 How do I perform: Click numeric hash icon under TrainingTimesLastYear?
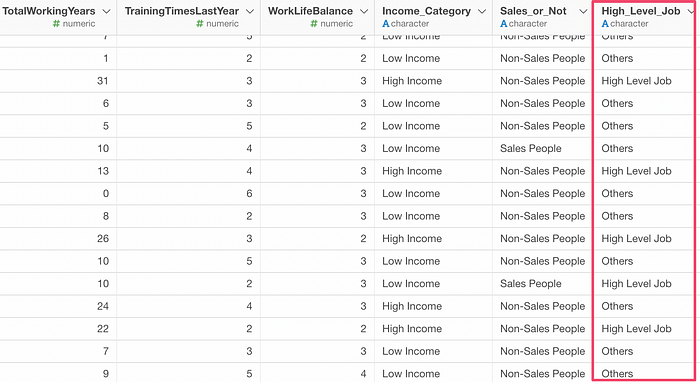pos(200,24)
